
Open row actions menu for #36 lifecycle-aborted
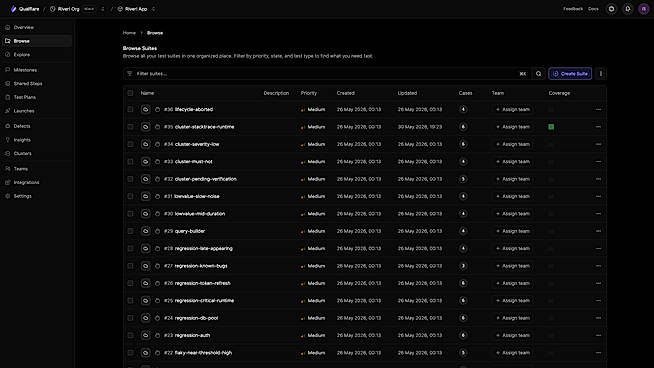[x=599, y=109]
